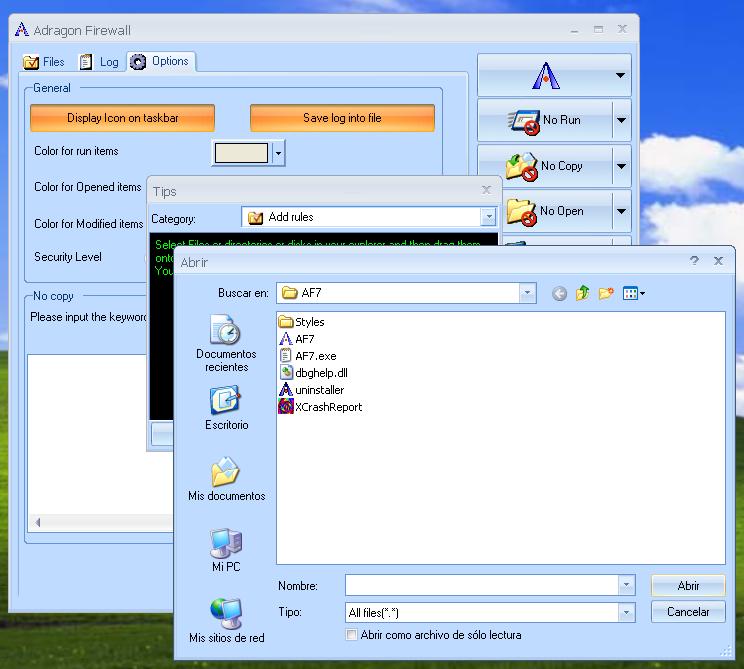Screen dimensions: 744x669
Task: Close the Tips window
Action: [x=486, y=190]
